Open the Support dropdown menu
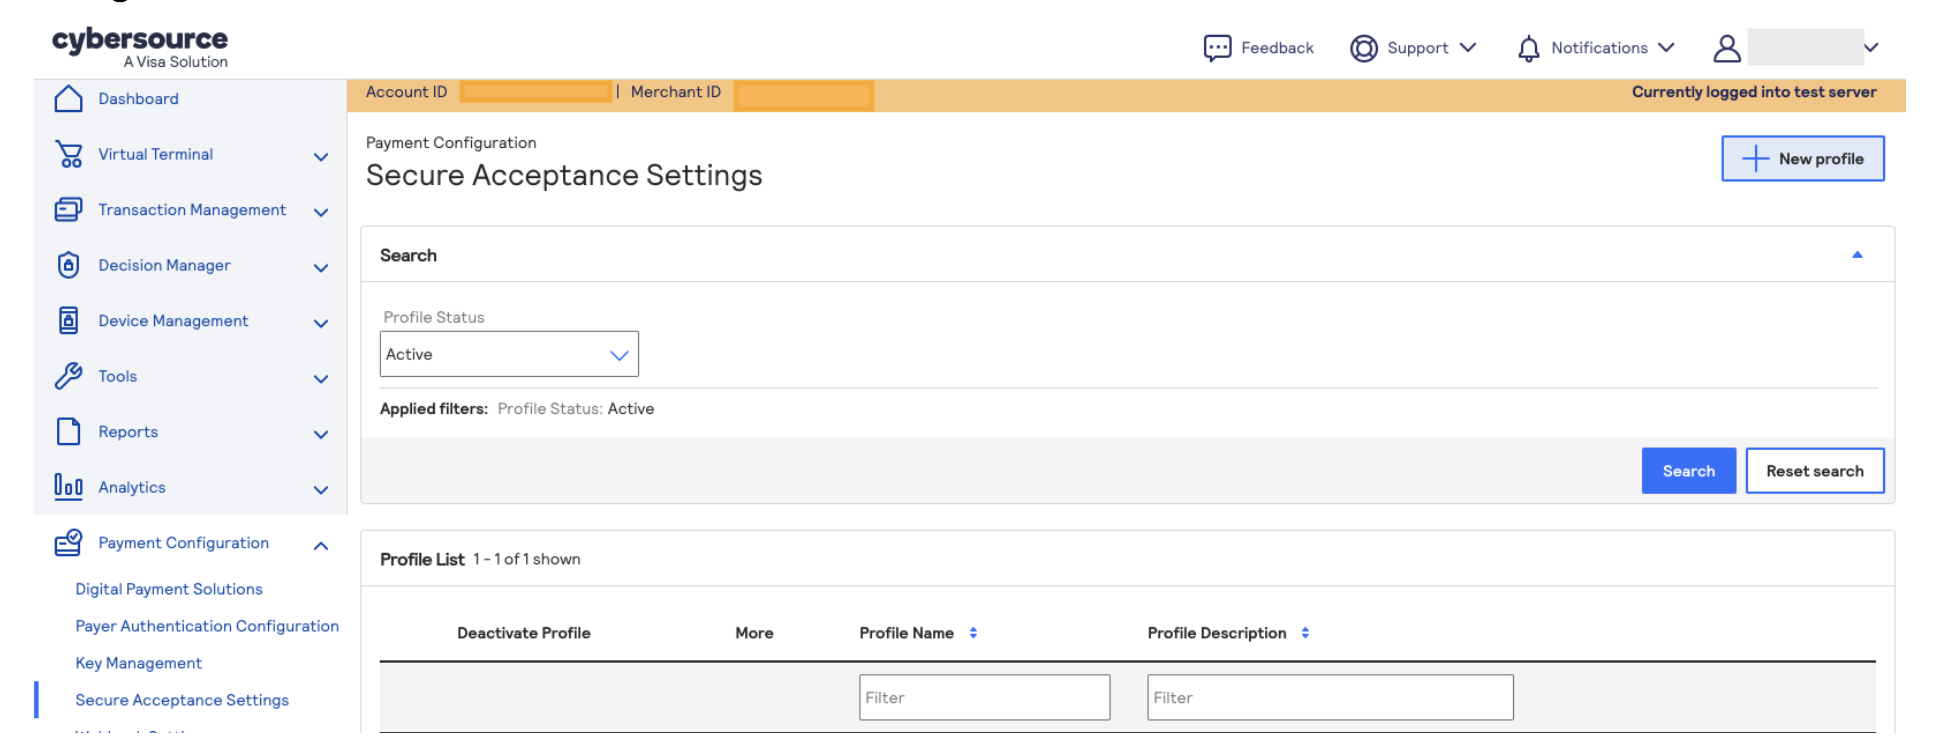 tap(1468, 48)
